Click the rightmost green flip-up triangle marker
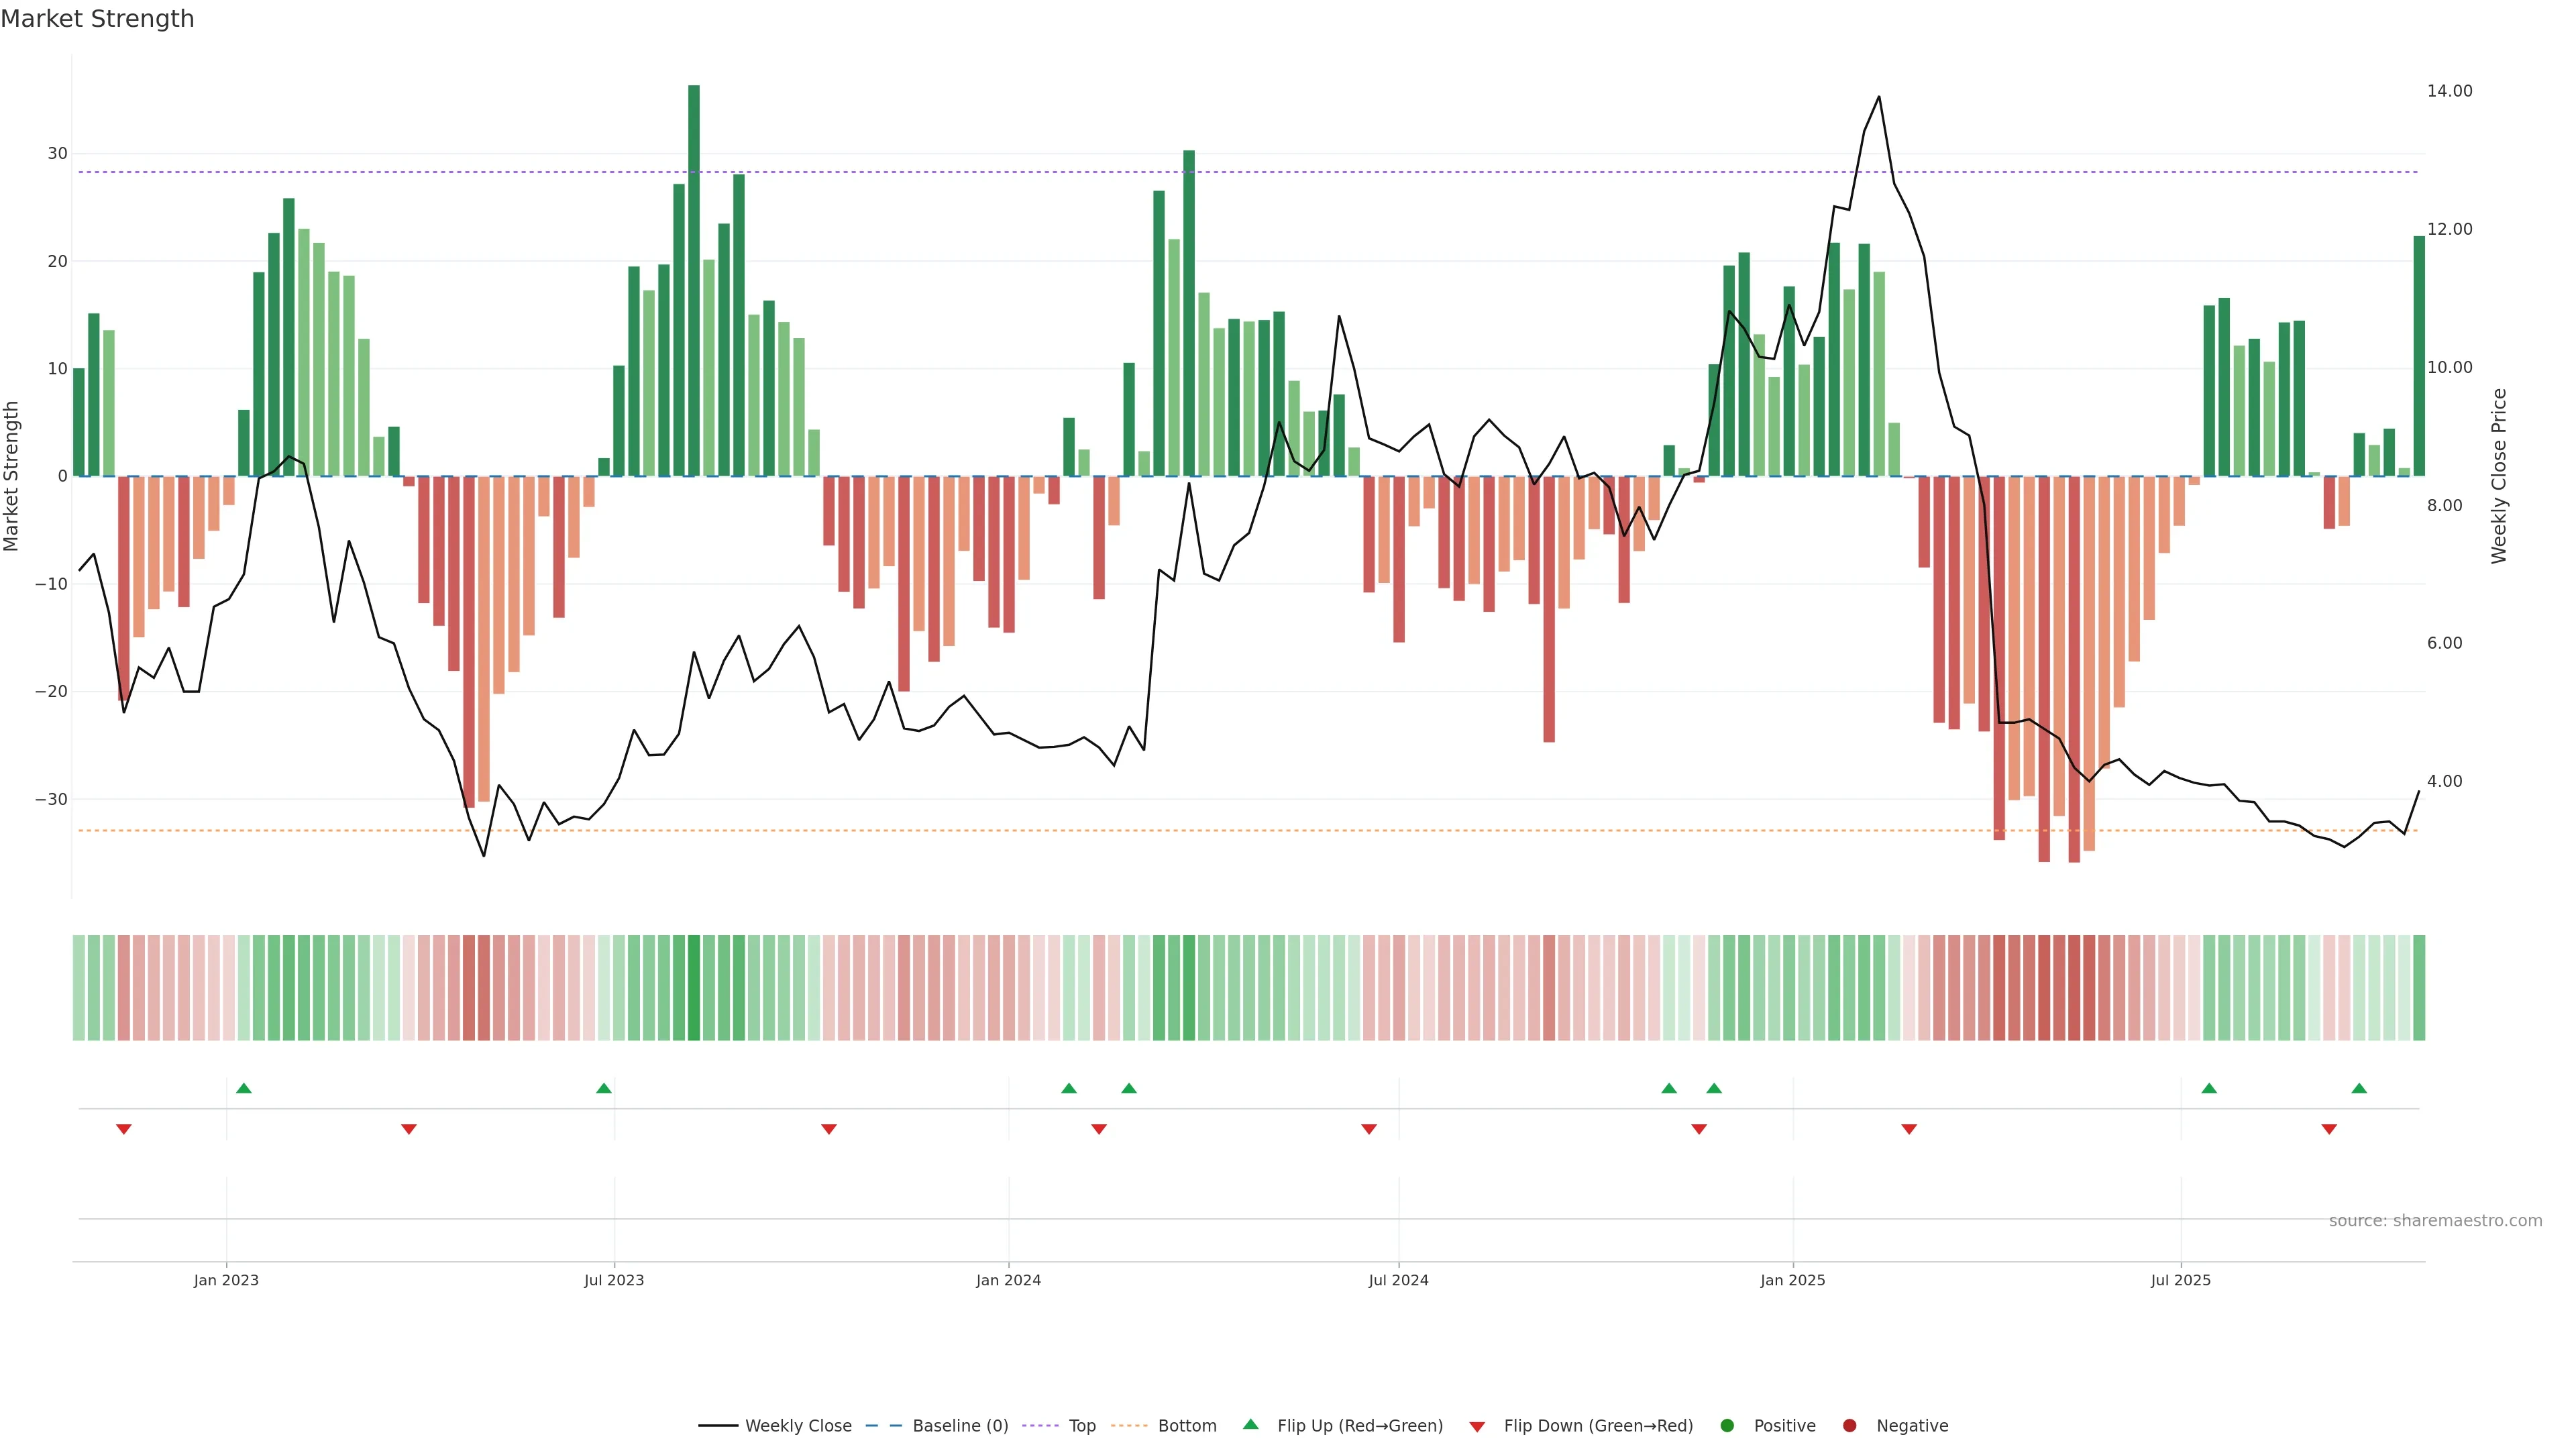2576x1449 pixels. pyautogui.click(x=2359, y=1088)
